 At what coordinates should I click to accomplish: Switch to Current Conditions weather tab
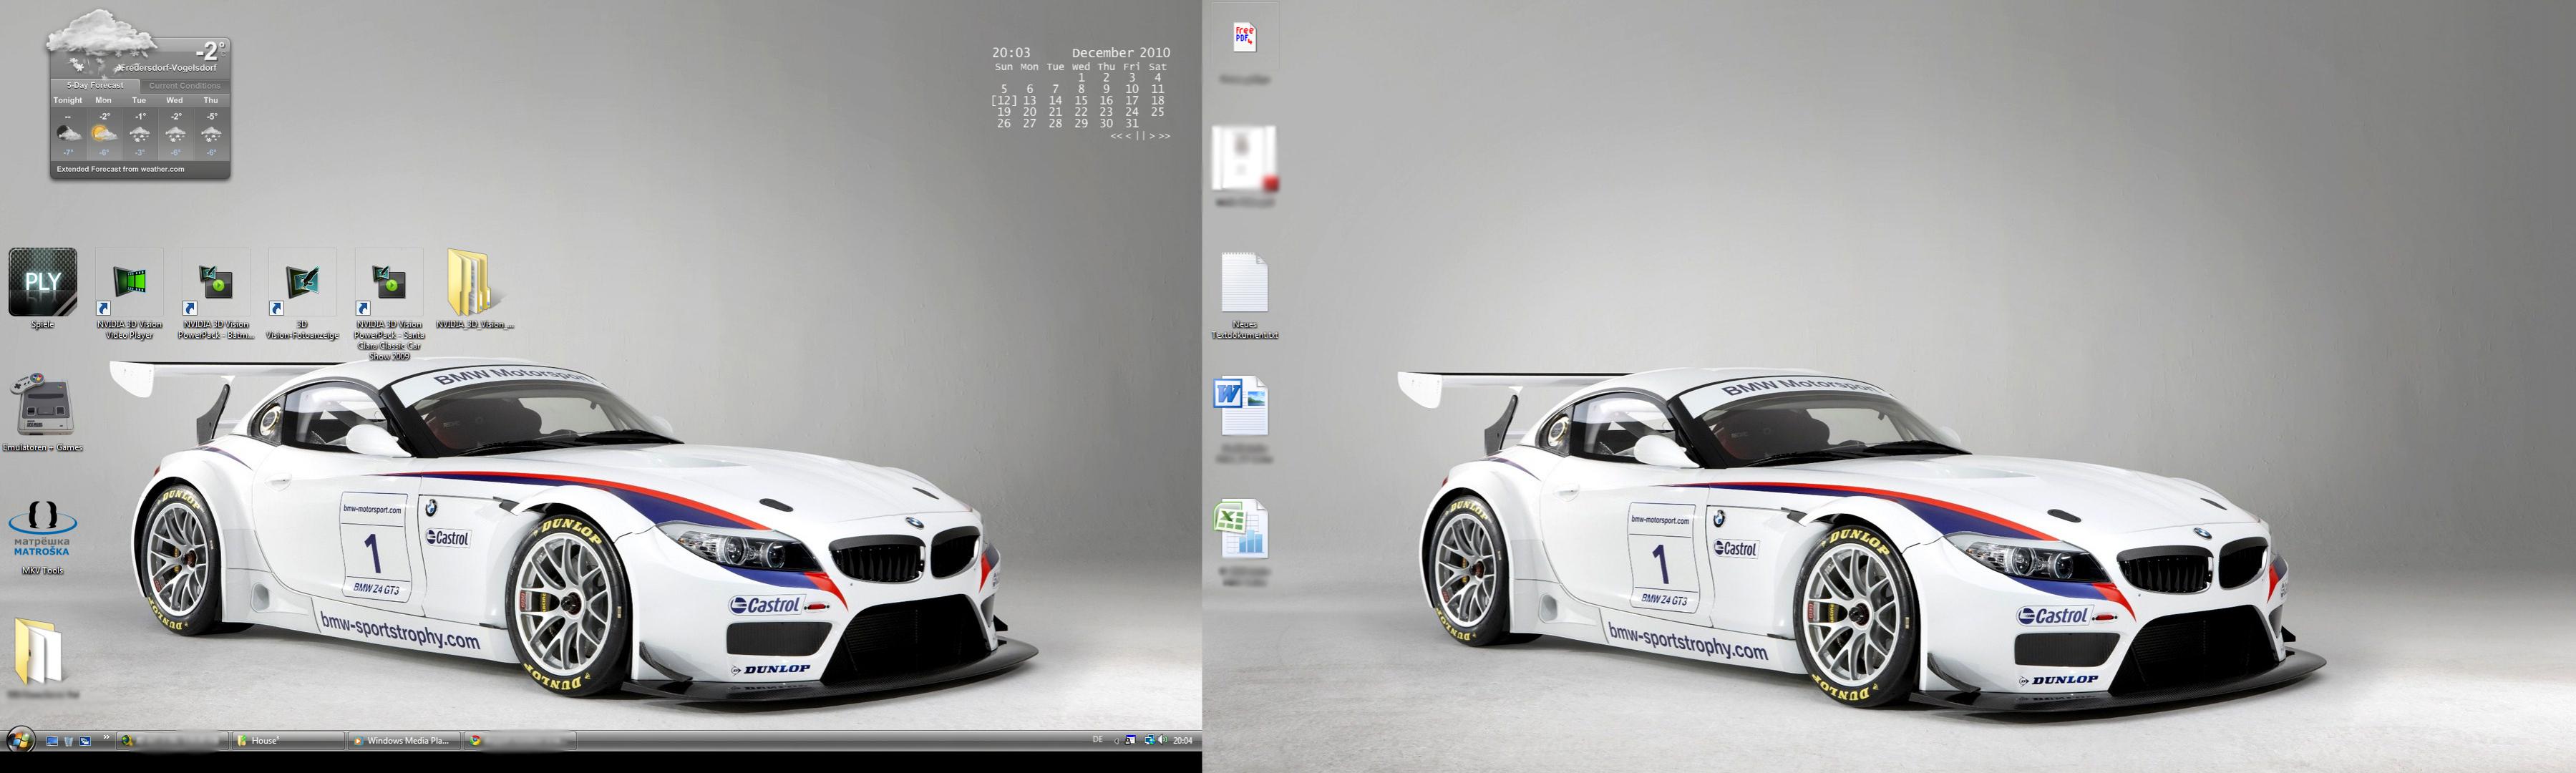point(184,85)
